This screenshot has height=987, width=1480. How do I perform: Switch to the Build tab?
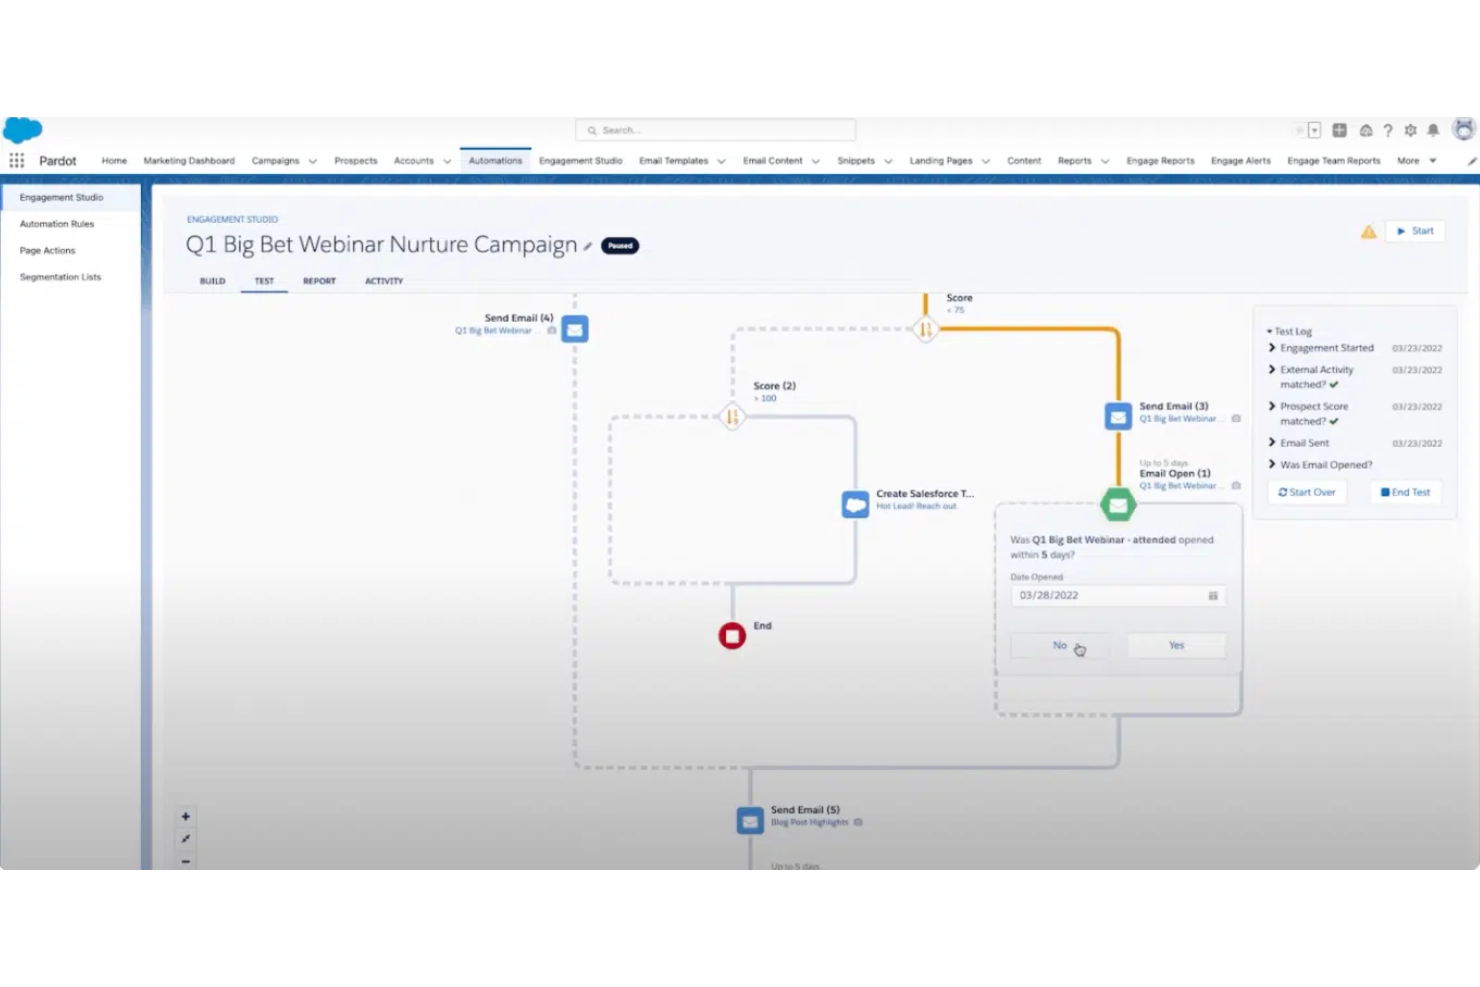pos(212,281)
